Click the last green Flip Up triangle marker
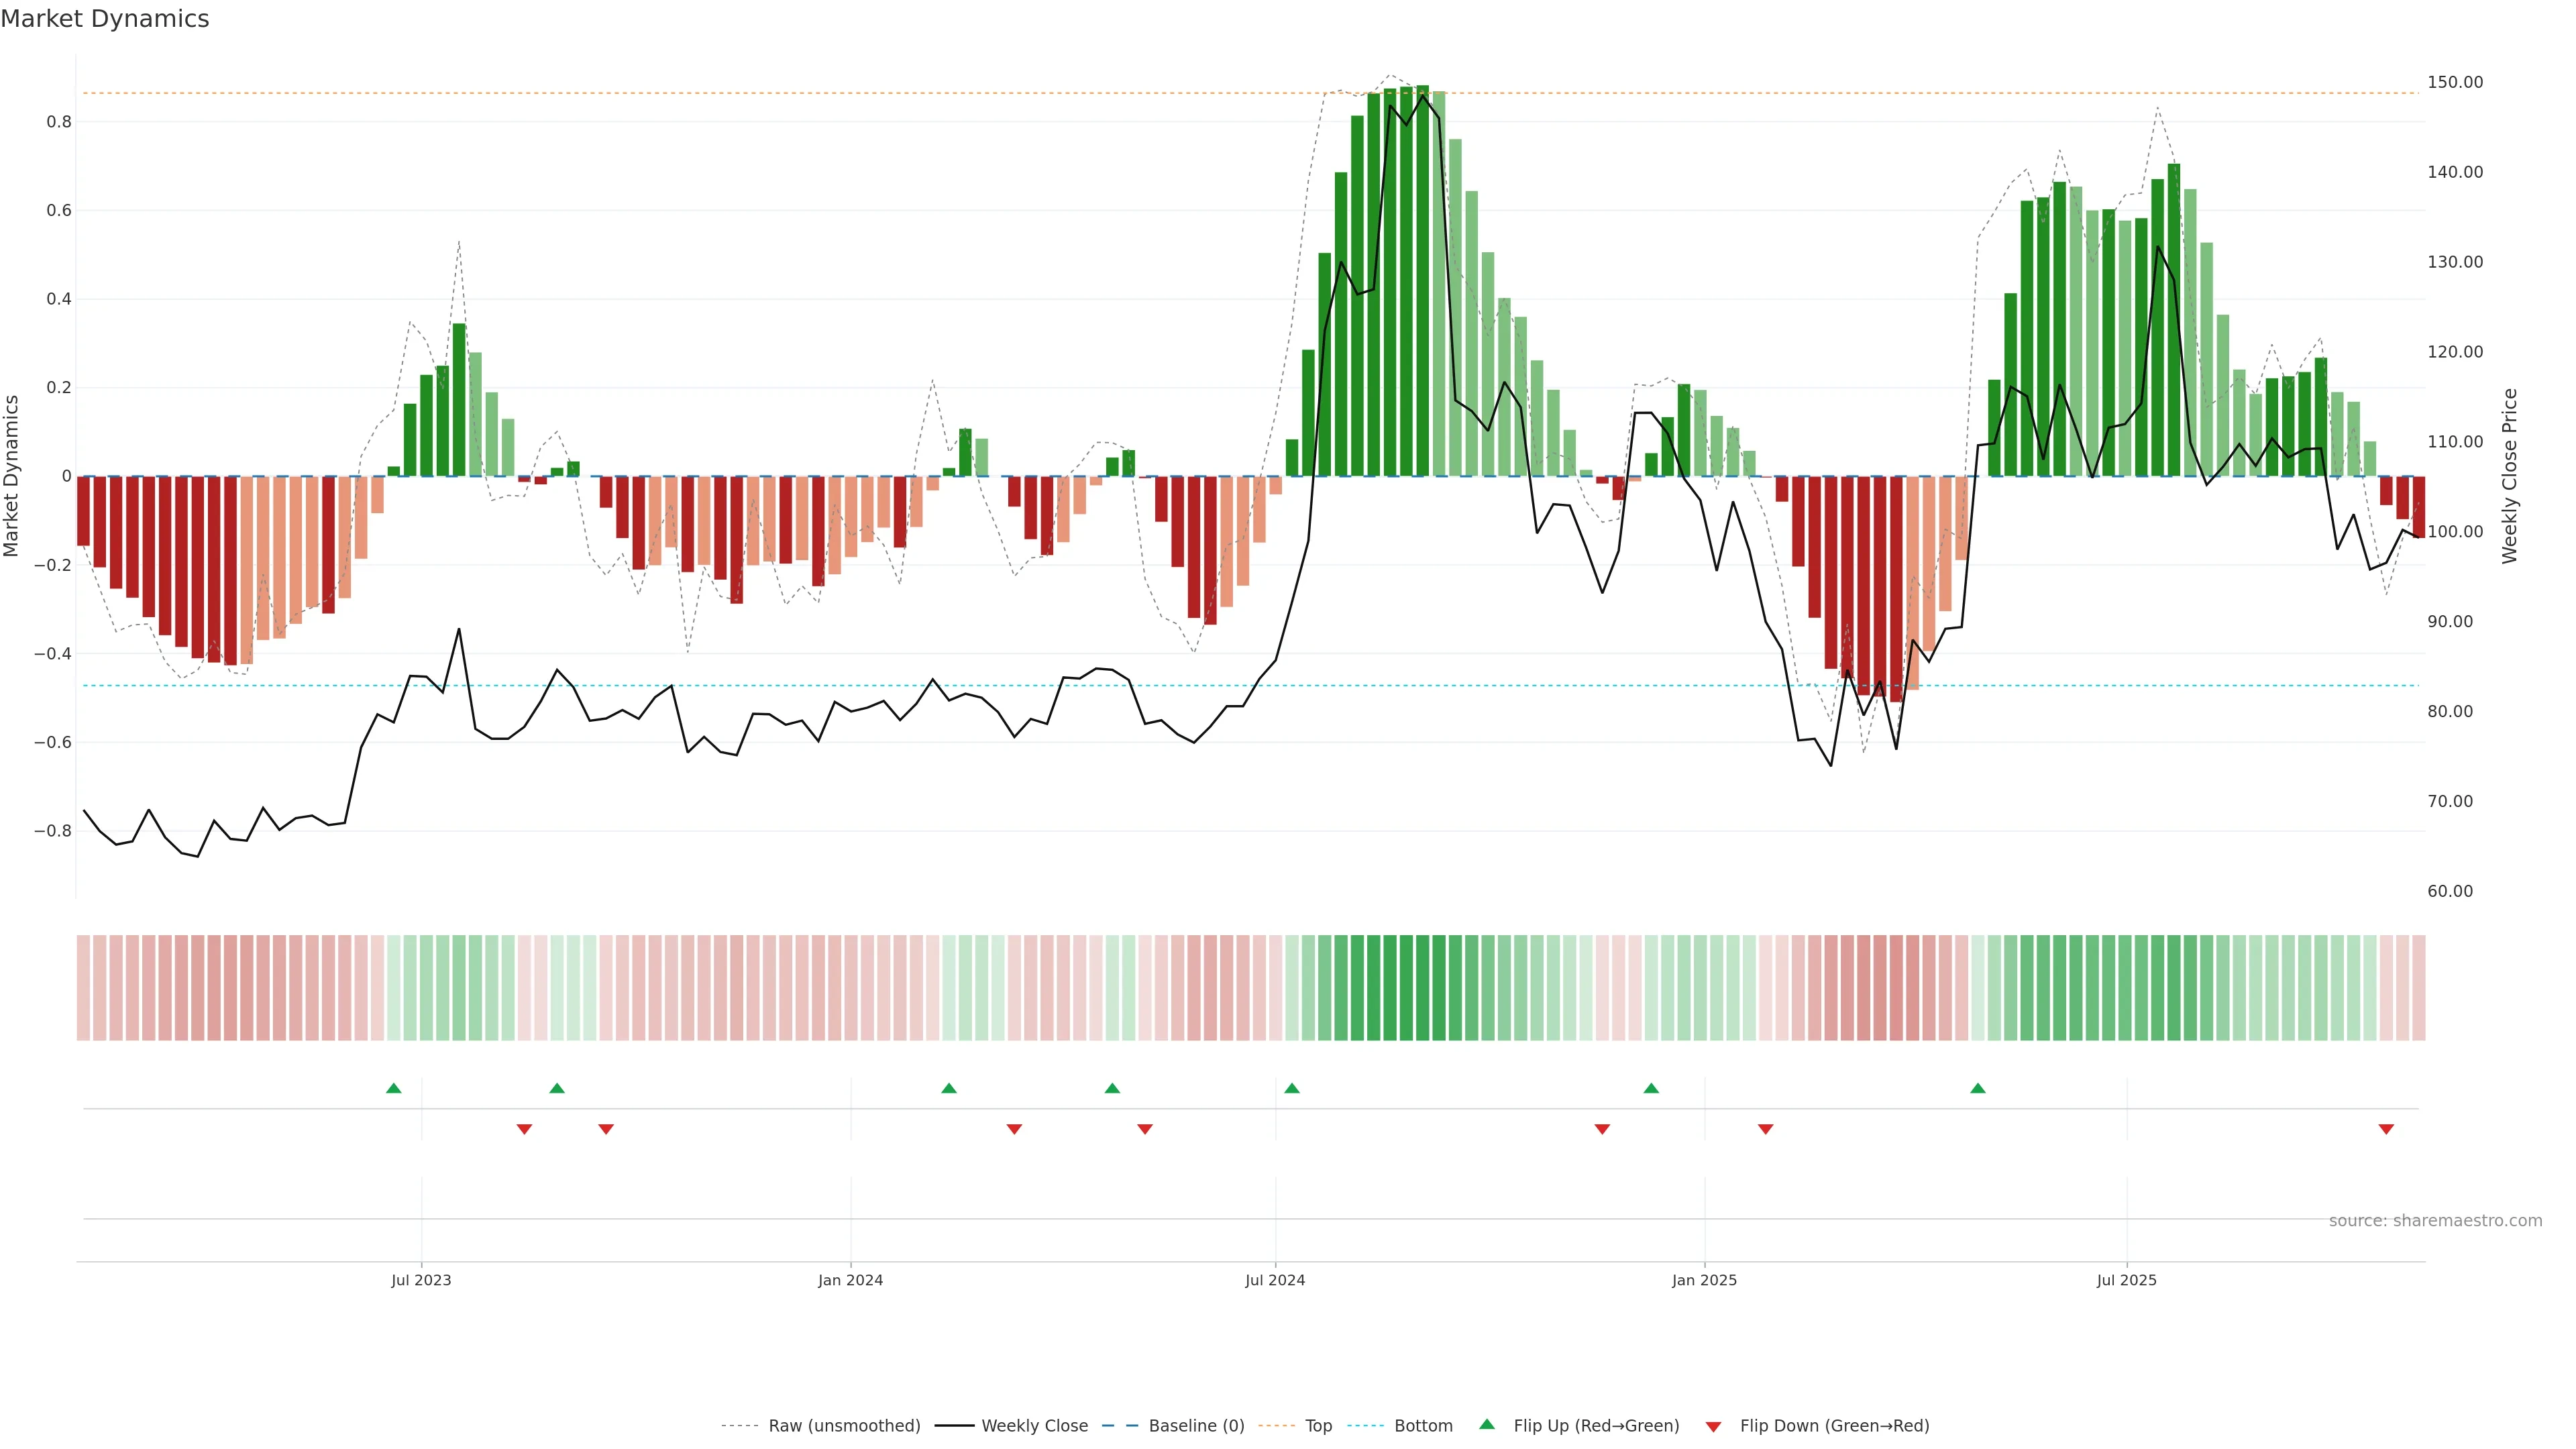Viewport: 2576px width, 1449px height. [1978, 1088]
